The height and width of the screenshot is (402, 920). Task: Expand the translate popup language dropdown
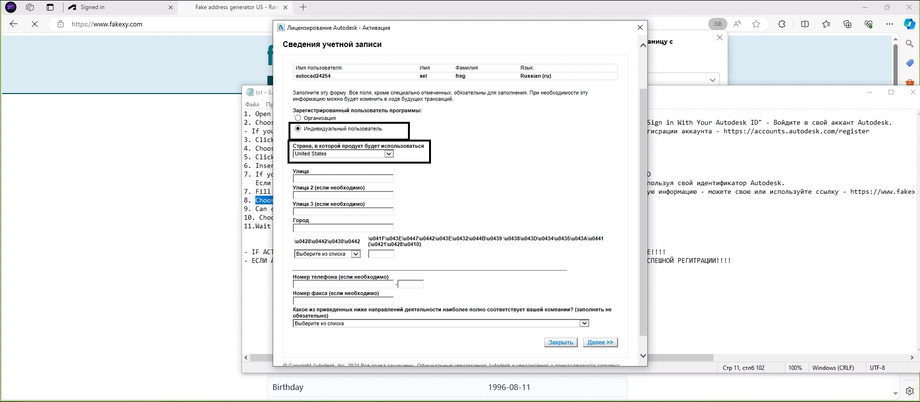(713, 80)
